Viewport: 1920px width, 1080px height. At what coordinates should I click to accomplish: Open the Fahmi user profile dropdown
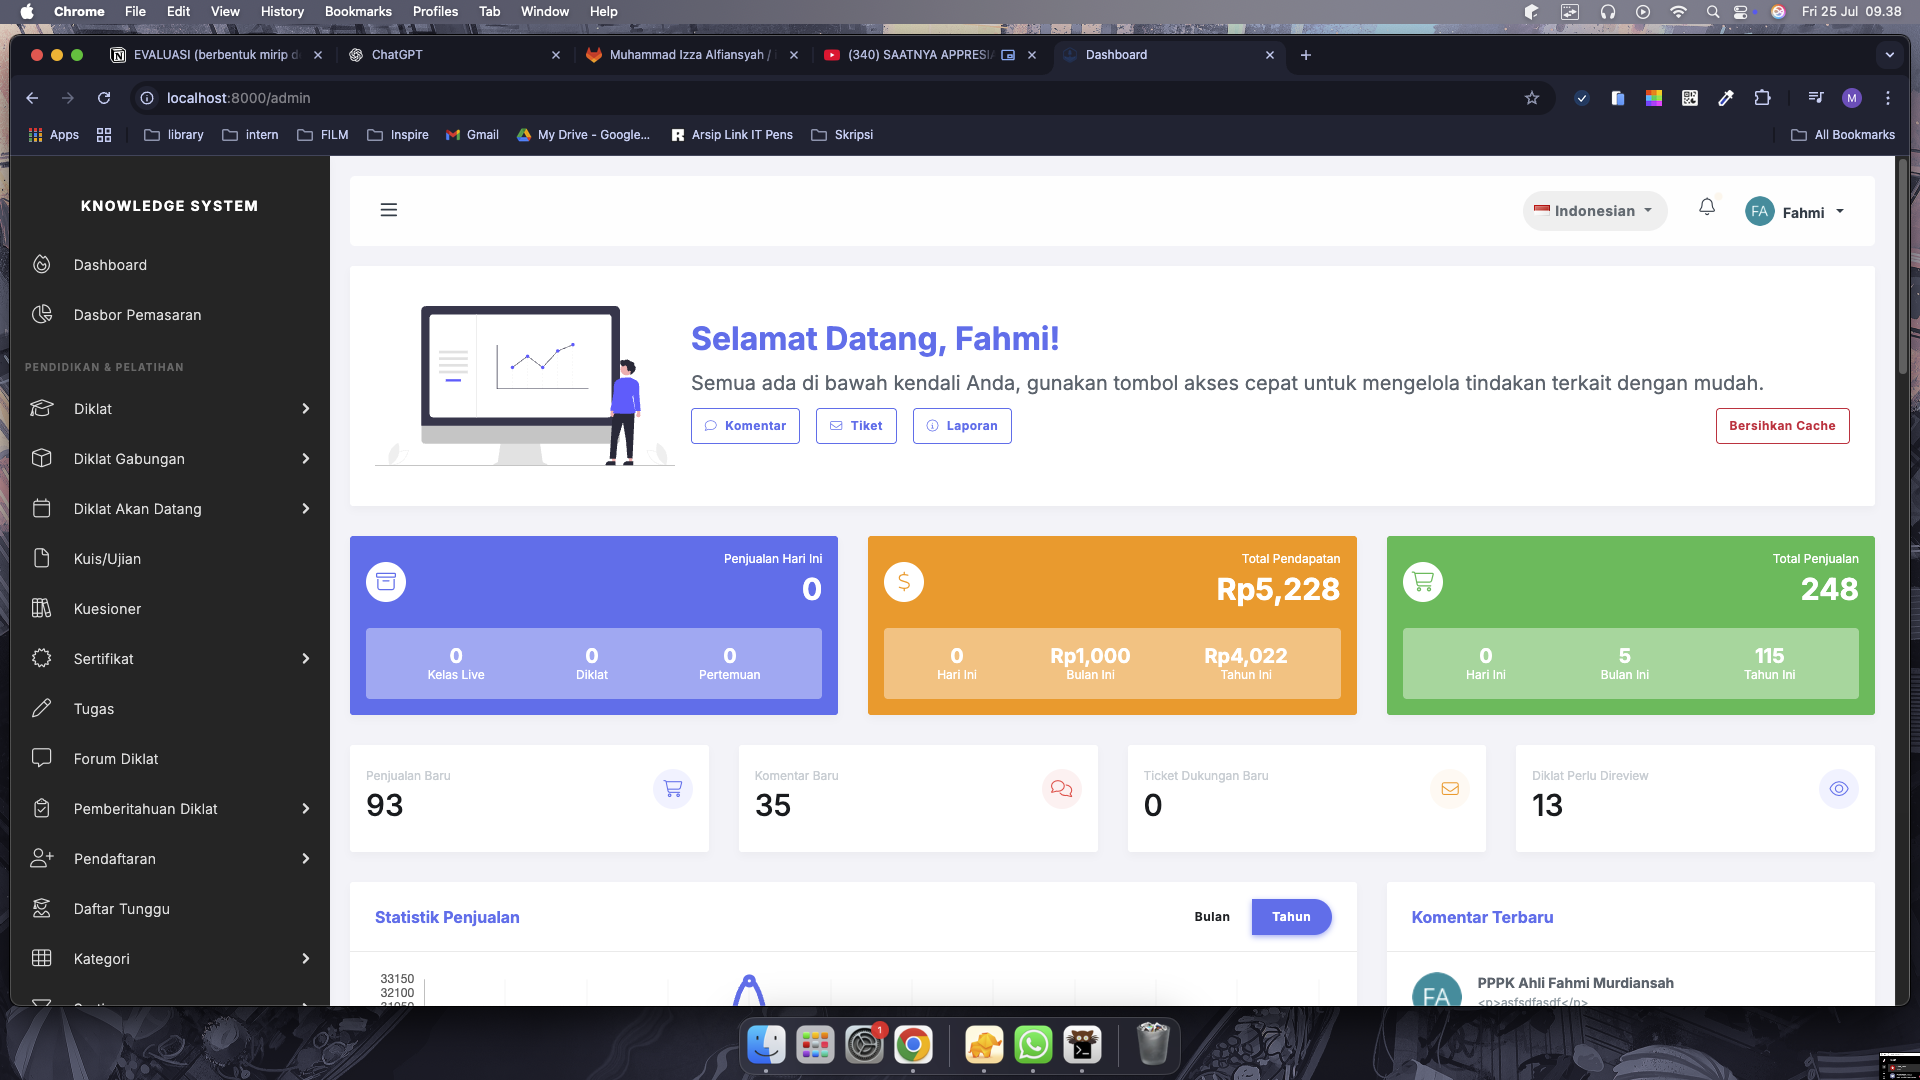pyautogui.click(x=1796, y=212)
